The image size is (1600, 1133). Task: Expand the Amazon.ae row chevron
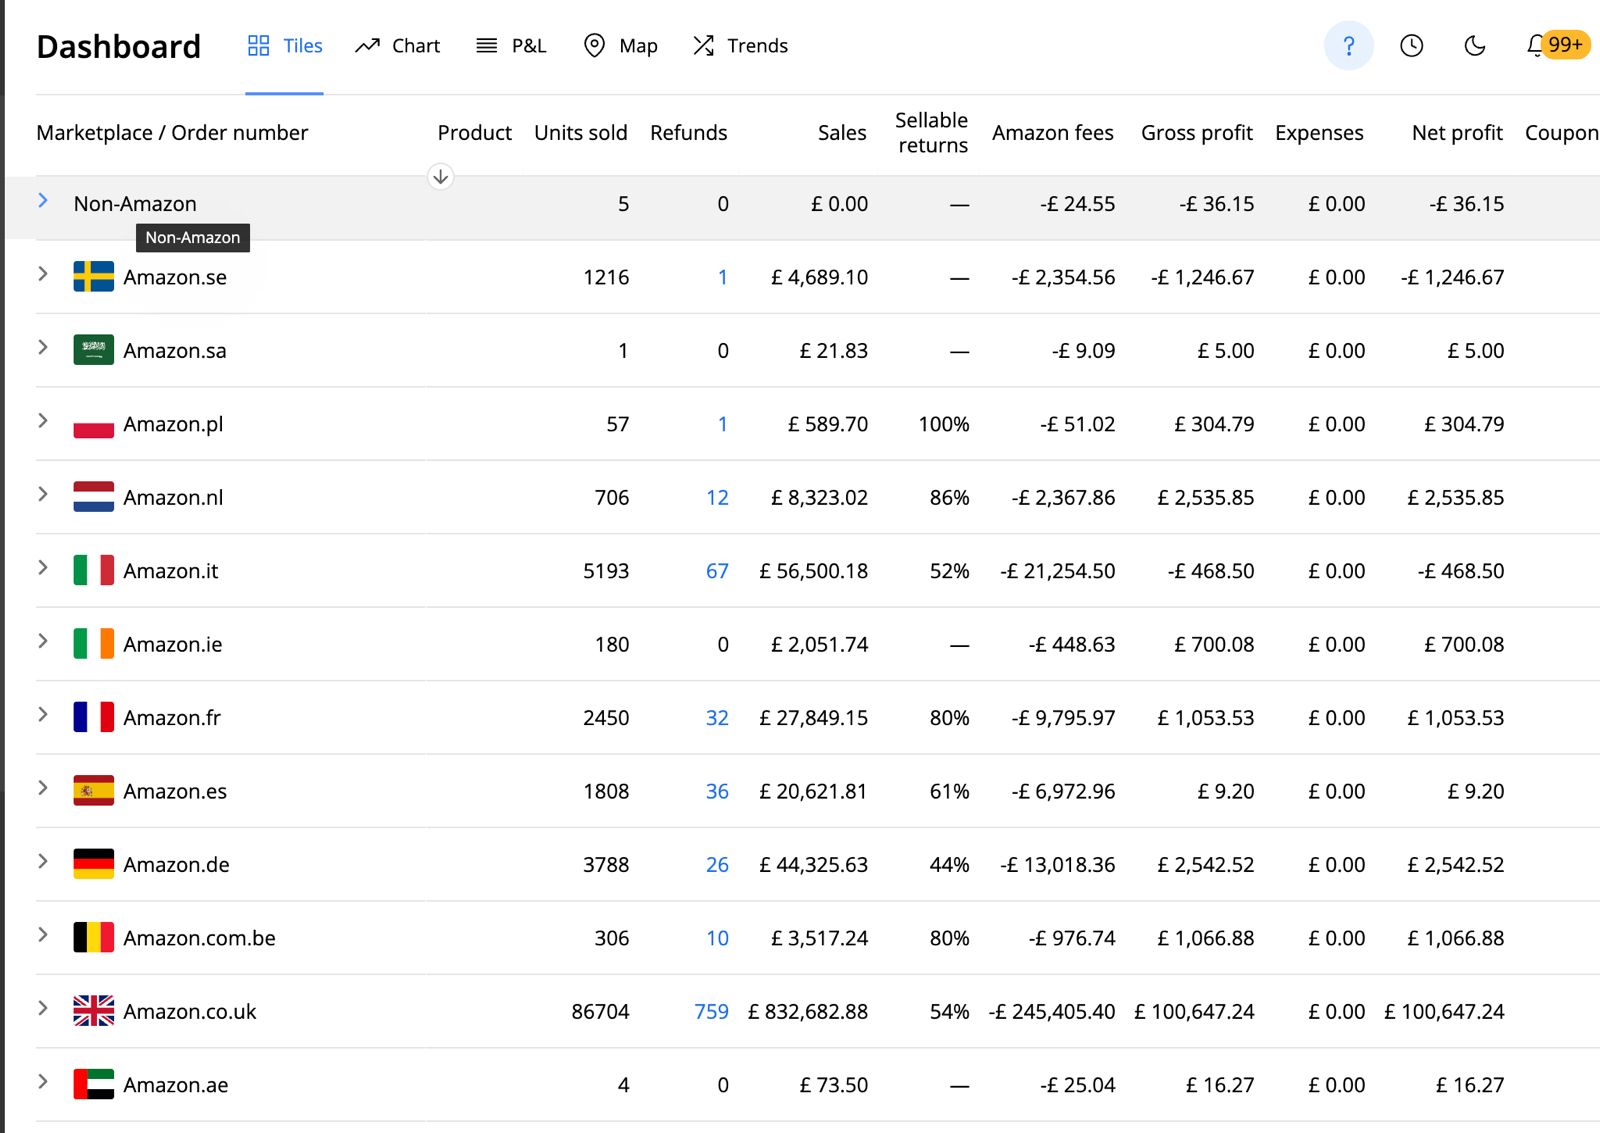pyautogui.click(x=43, y=1081)
